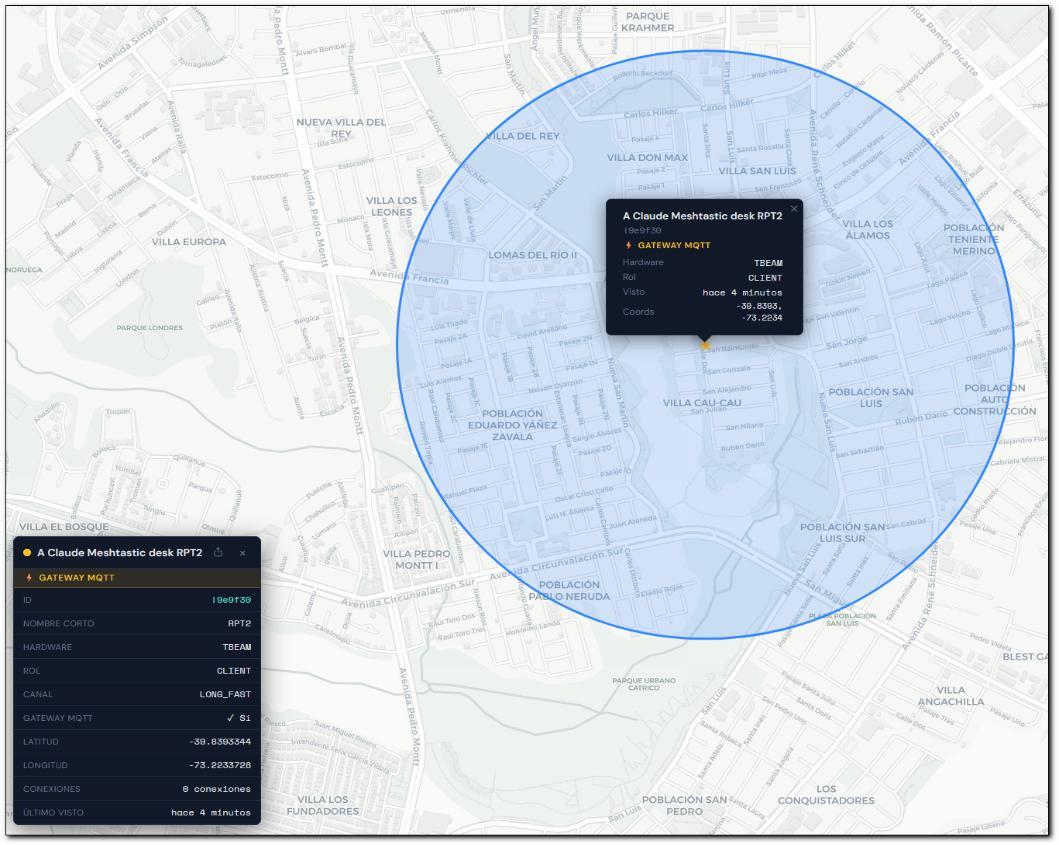Screen dimensions: 1059x845
Task: Click the node ID link !9e9f30 in panel
Action: (x=232, y=600)
